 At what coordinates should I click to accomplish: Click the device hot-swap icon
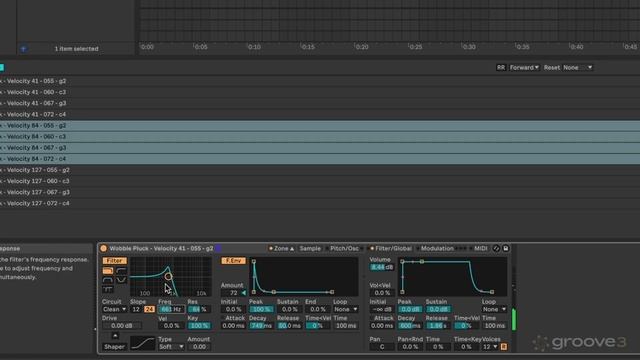tap(496, 248)
